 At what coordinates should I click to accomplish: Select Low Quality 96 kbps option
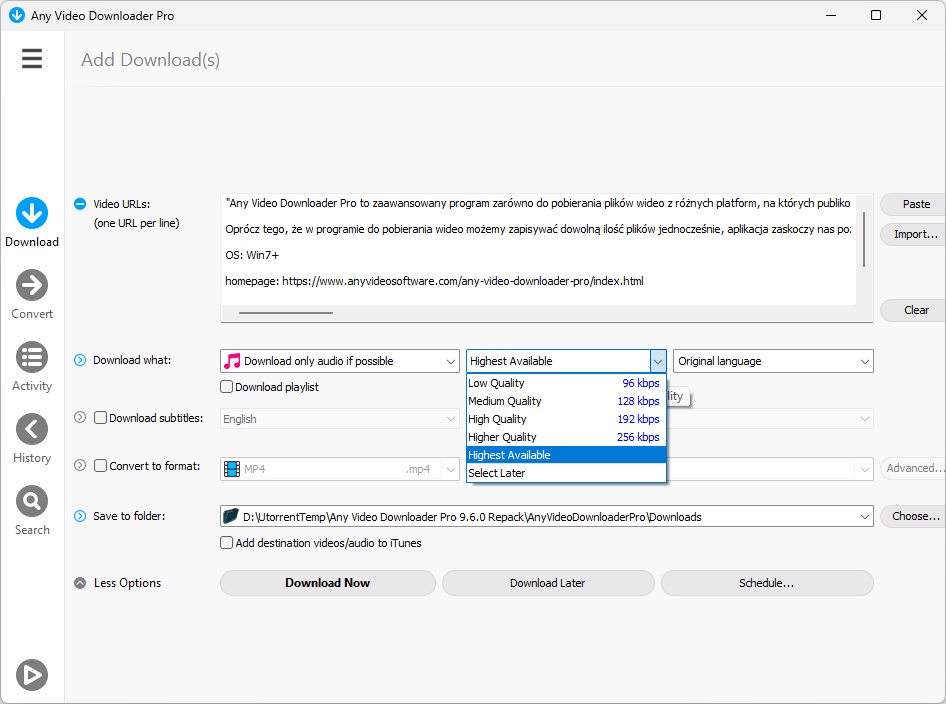click(566, 383)
